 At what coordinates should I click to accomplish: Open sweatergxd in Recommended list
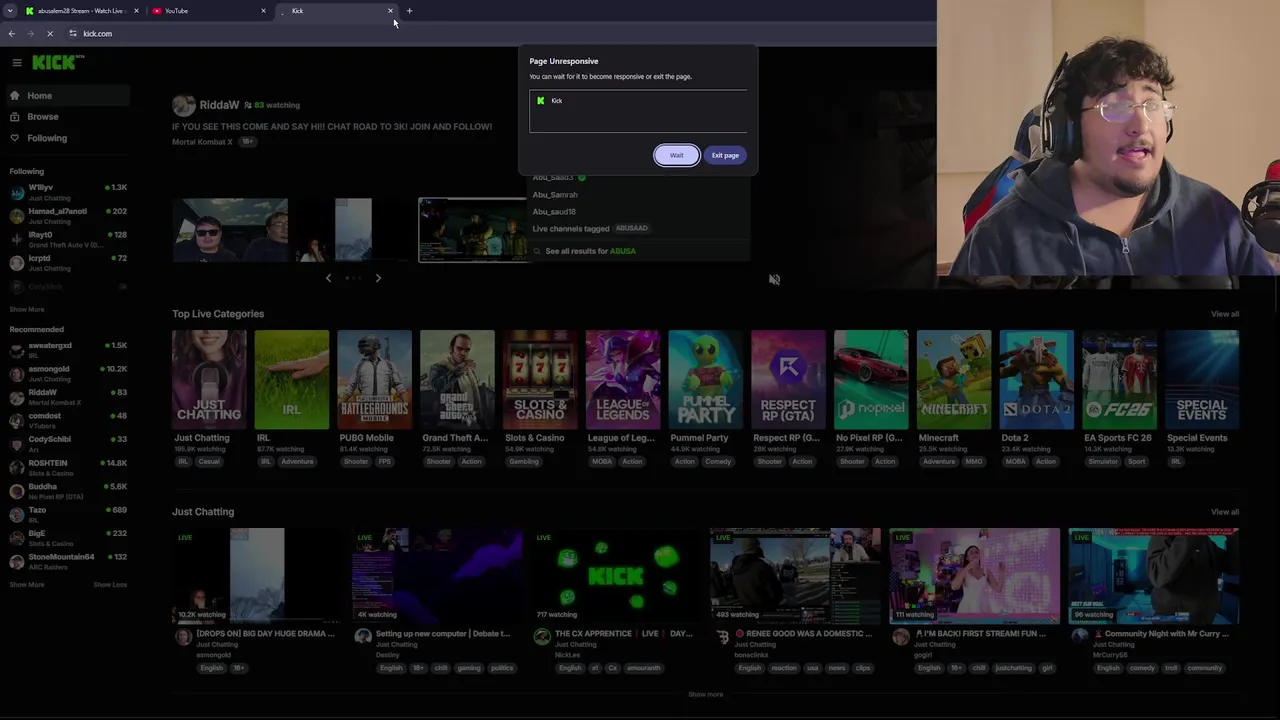coord(68,350)
